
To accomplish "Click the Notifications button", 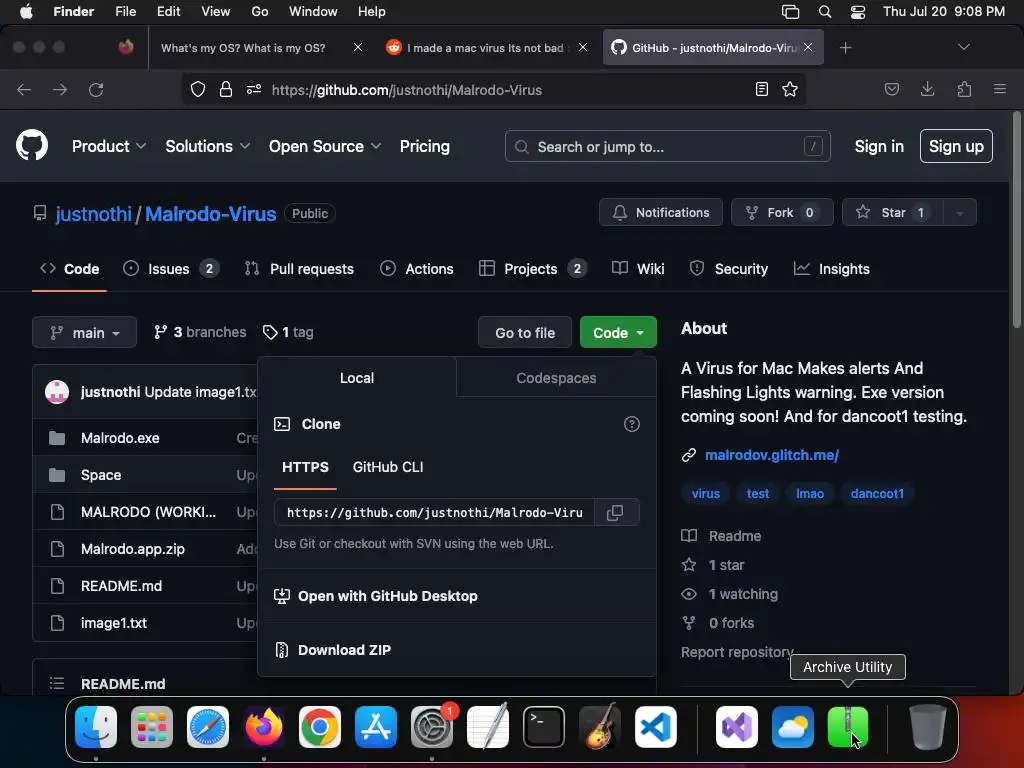I will click(661, 213).
